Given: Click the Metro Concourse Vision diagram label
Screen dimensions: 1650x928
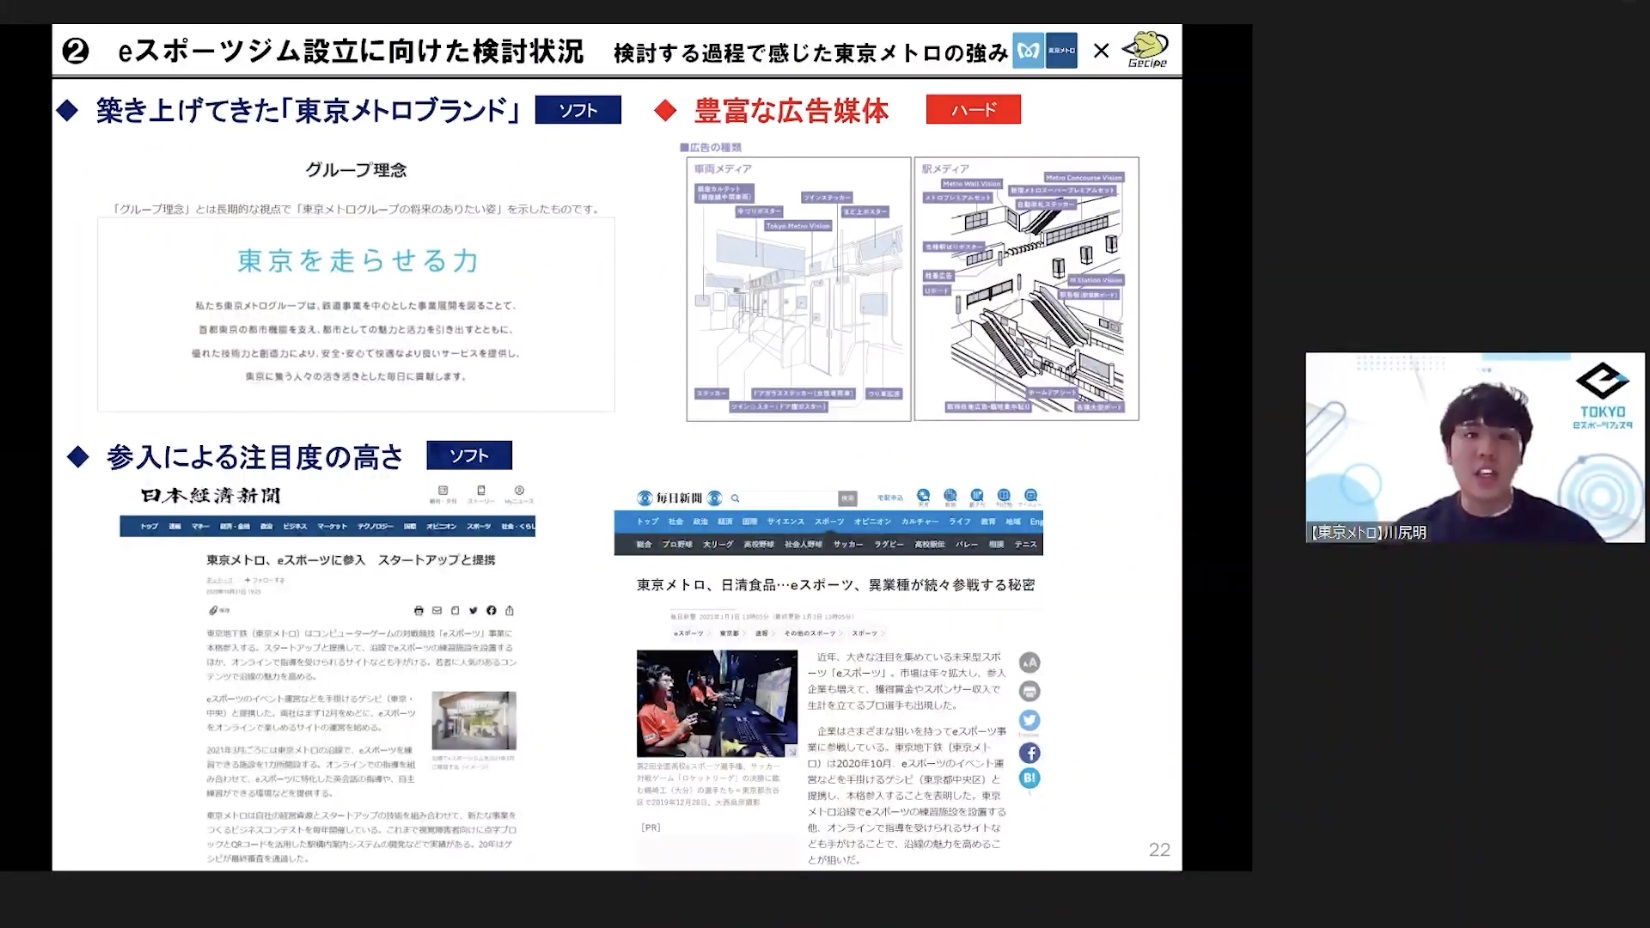Looking at the screenshot, I should (1084, 177).
